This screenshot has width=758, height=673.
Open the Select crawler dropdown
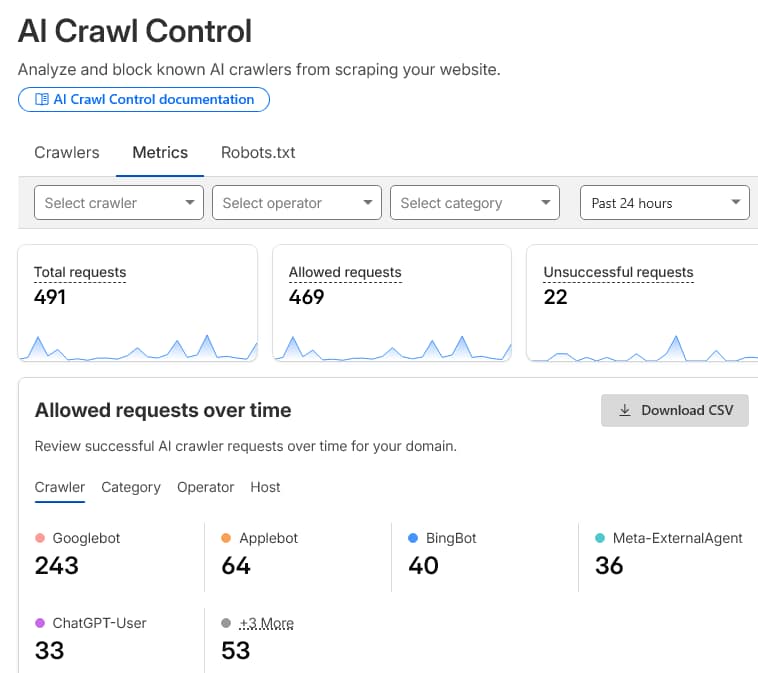(x=119, y=203)
